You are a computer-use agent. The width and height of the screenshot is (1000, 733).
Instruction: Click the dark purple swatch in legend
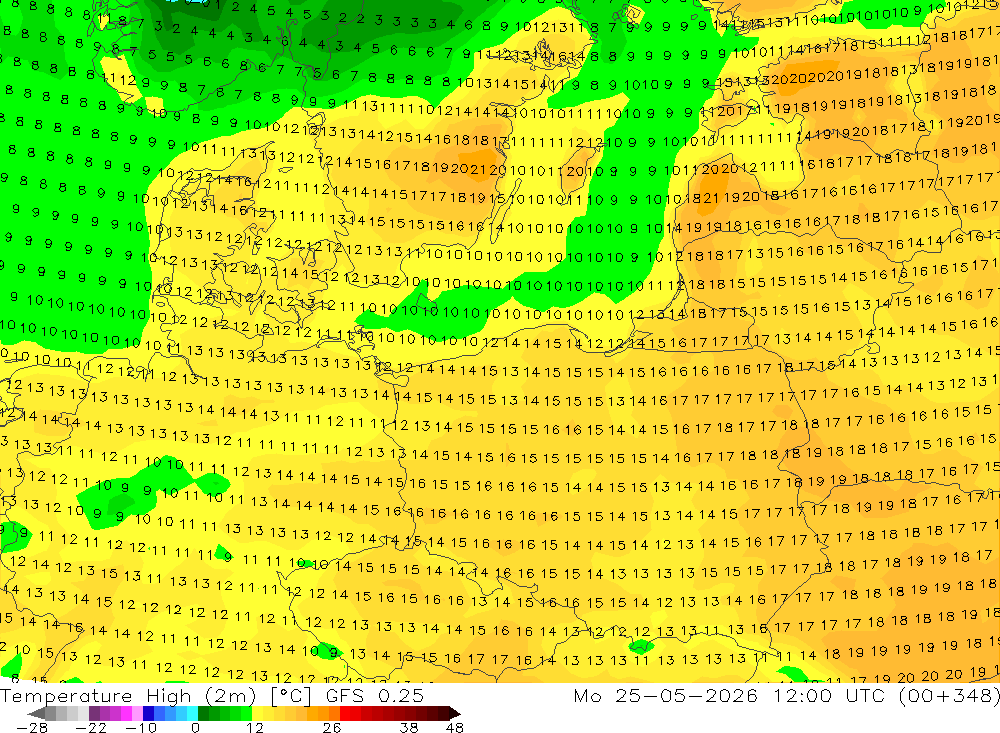point(94,713)
